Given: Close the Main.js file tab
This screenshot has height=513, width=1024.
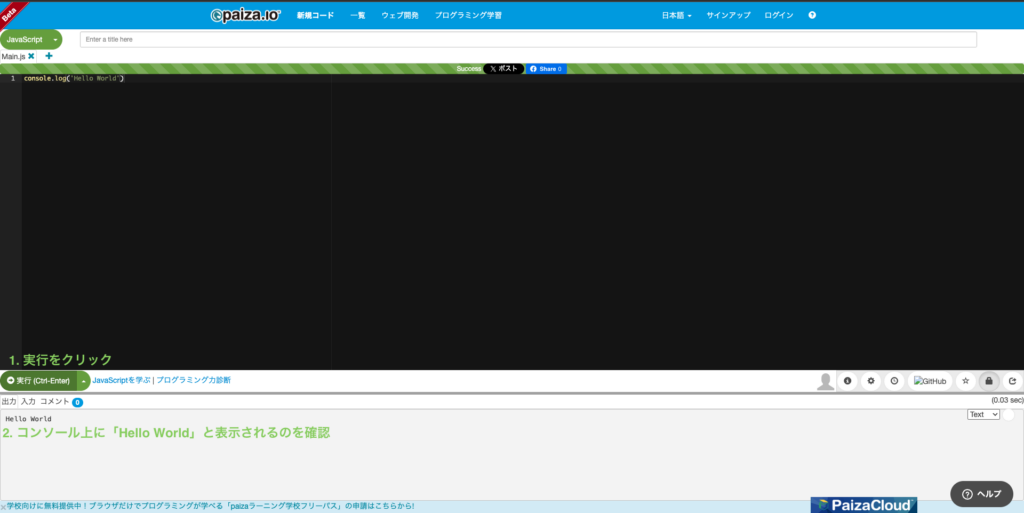Looking at the screenshot, I should coord(31,57).
